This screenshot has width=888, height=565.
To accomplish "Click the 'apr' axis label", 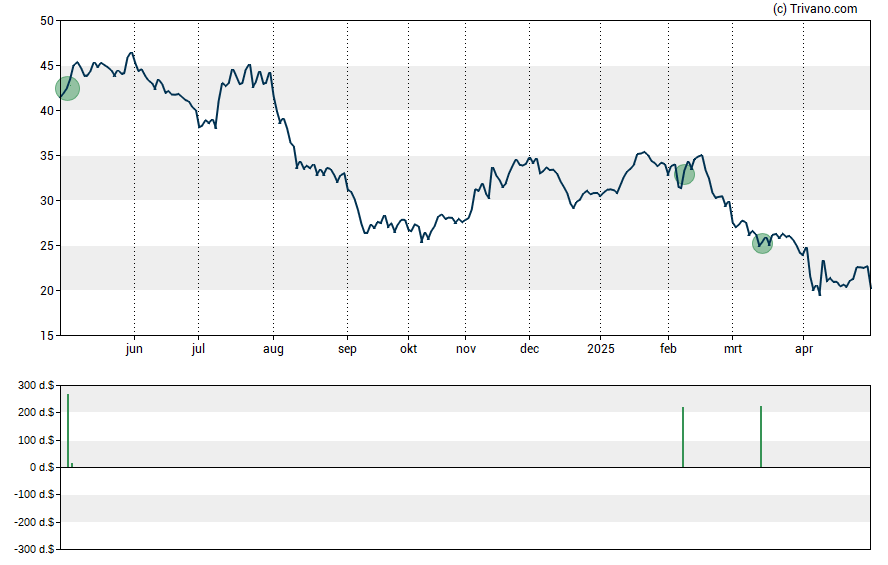I will (x=804, y=349).
